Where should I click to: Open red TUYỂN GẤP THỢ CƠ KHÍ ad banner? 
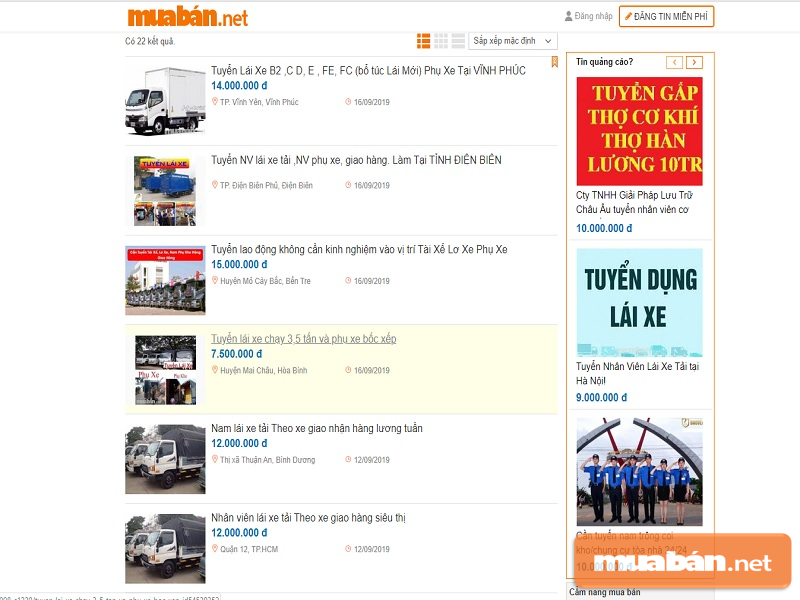pyautogui.click(x=639, y=131)
